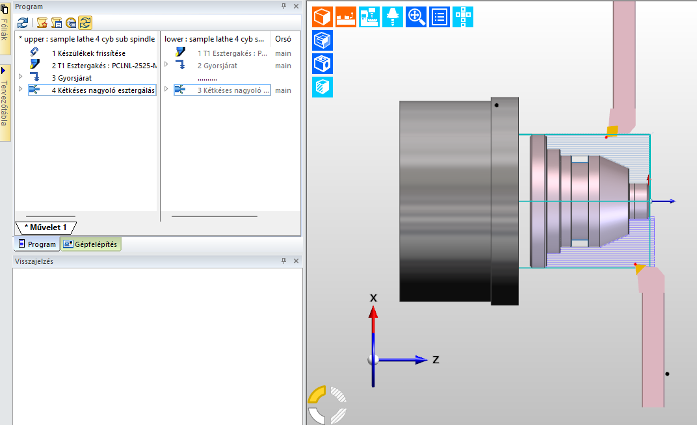Expand 3 Gyorsjárat in the upper list
This screenshot has width=699, height=426.
point(21,77)
